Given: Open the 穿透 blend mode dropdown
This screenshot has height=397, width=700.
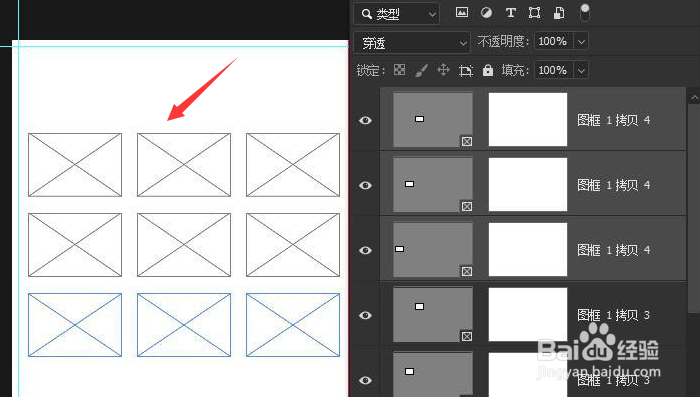Looking at the screenshot, I should [412, 43].
